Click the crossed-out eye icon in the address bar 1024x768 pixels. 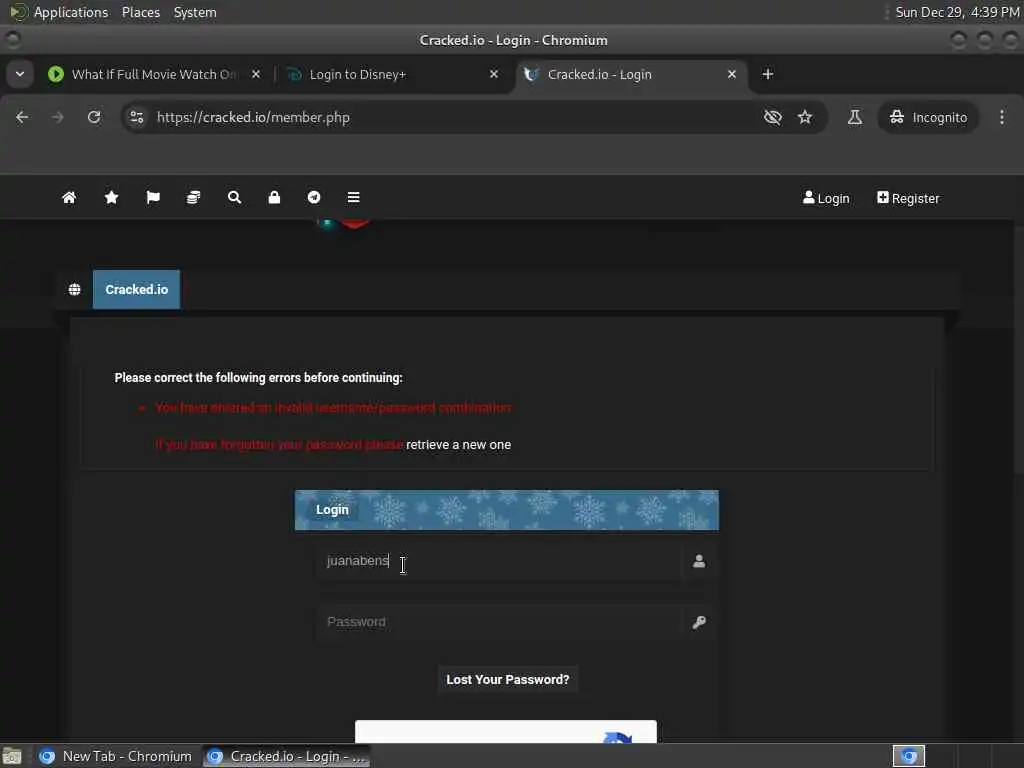coord(773,118)
